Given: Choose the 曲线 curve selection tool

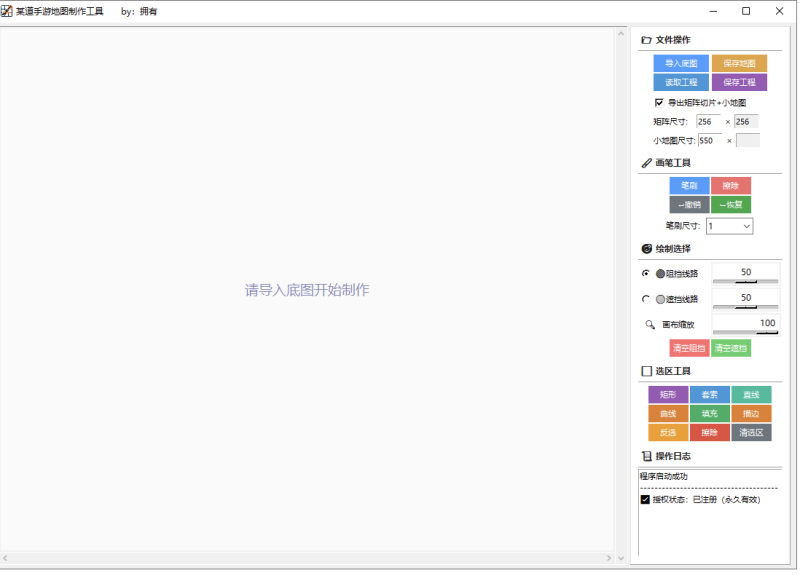Looking at the screenshot, I should click(x=668, y=414).
